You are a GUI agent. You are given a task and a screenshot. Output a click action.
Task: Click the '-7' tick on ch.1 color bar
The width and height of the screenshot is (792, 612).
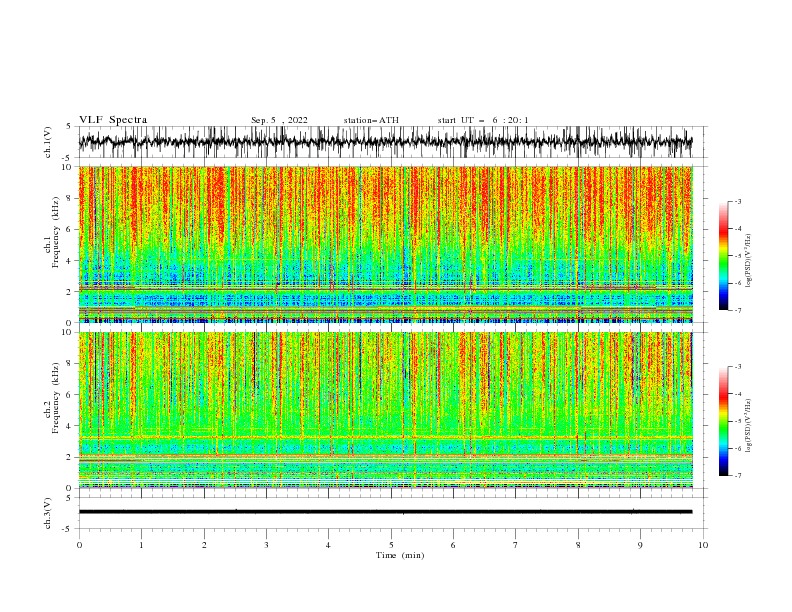coord(738,310)
